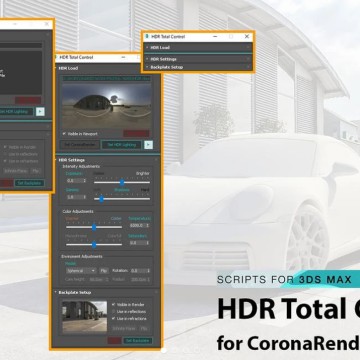360x360 pixels.
Task: Open the Spherical mode dropdown
Action: click(x=81, y=271)
